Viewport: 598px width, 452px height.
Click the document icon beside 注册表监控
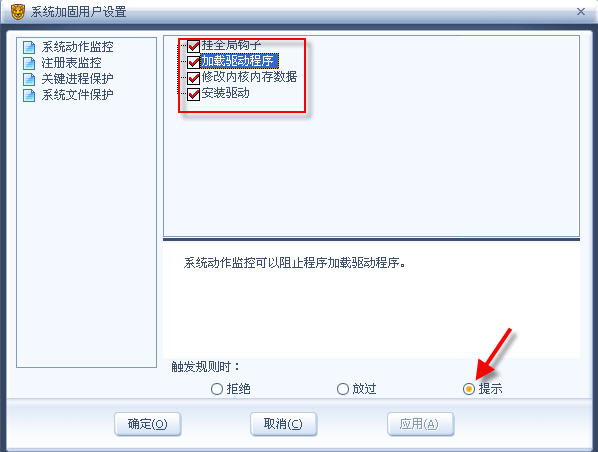(29, 63)
